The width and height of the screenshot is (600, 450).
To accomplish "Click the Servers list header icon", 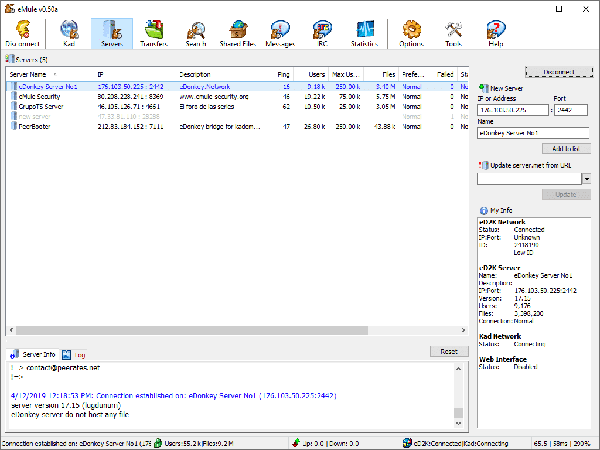I will tap(10, 59).
